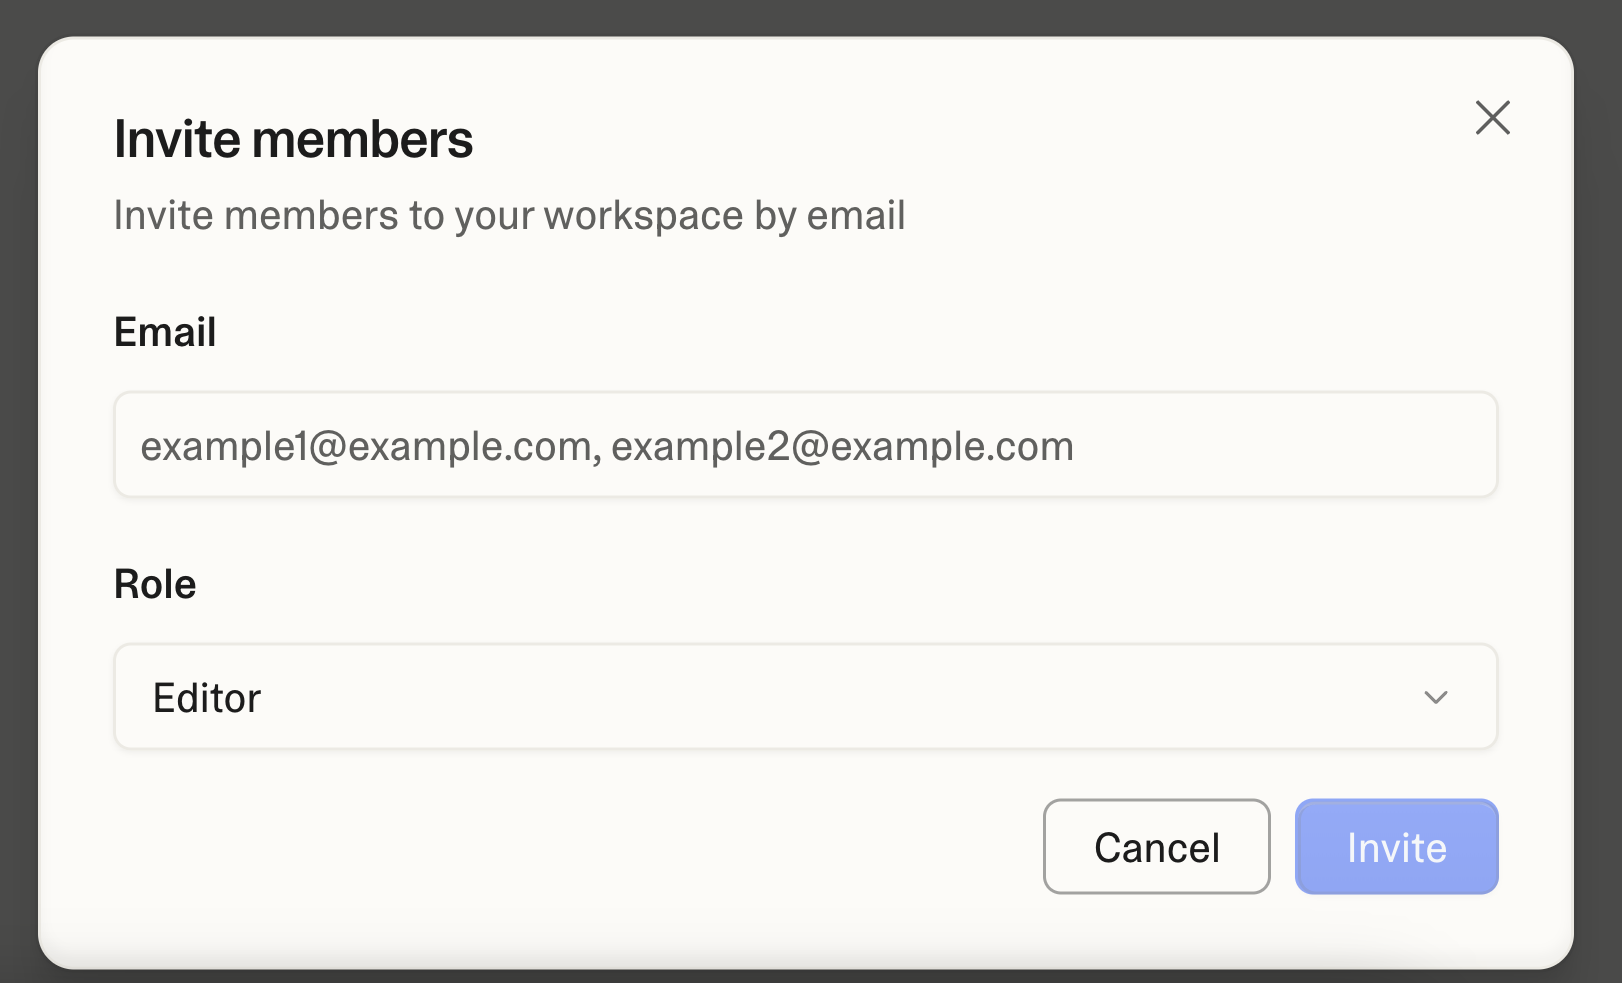The image size is (1622, 983).
Task: Click dark backdrop right of the dialog
Action: [x=1599, y=500]
